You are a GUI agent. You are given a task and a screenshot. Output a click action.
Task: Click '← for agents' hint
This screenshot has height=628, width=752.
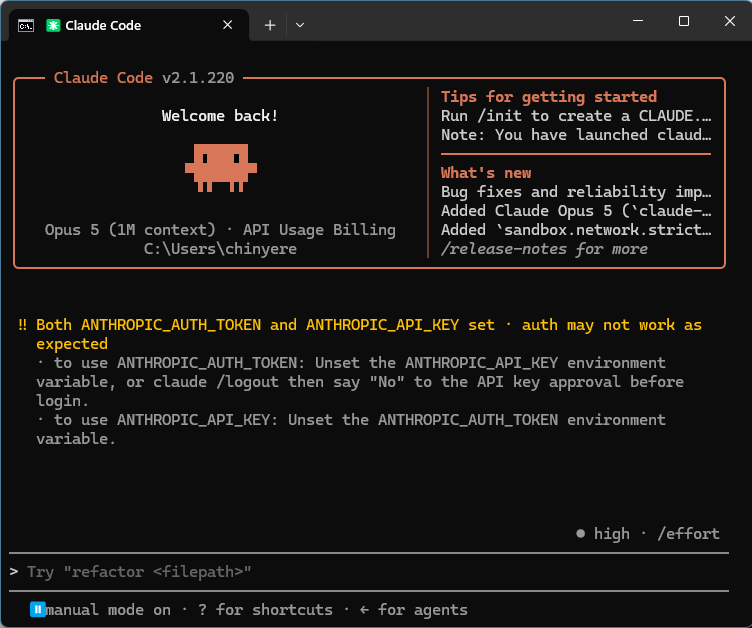(413, 609)
